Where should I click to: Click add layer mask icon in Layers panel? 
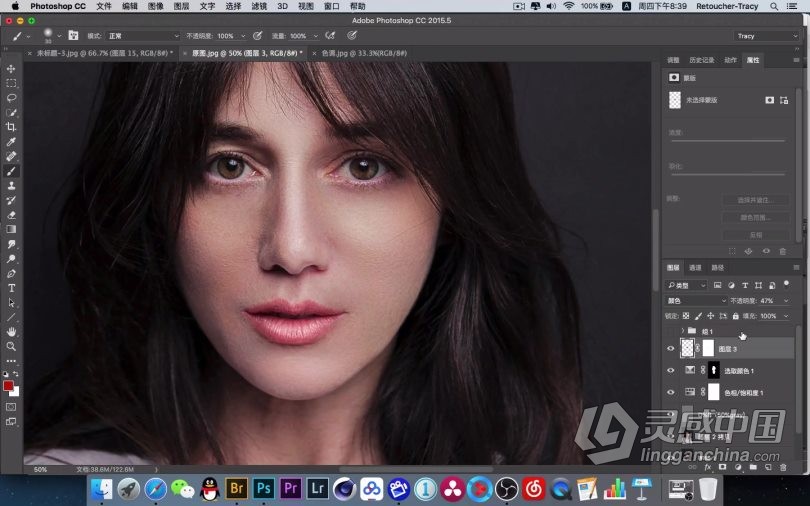(x=723, y=467)
